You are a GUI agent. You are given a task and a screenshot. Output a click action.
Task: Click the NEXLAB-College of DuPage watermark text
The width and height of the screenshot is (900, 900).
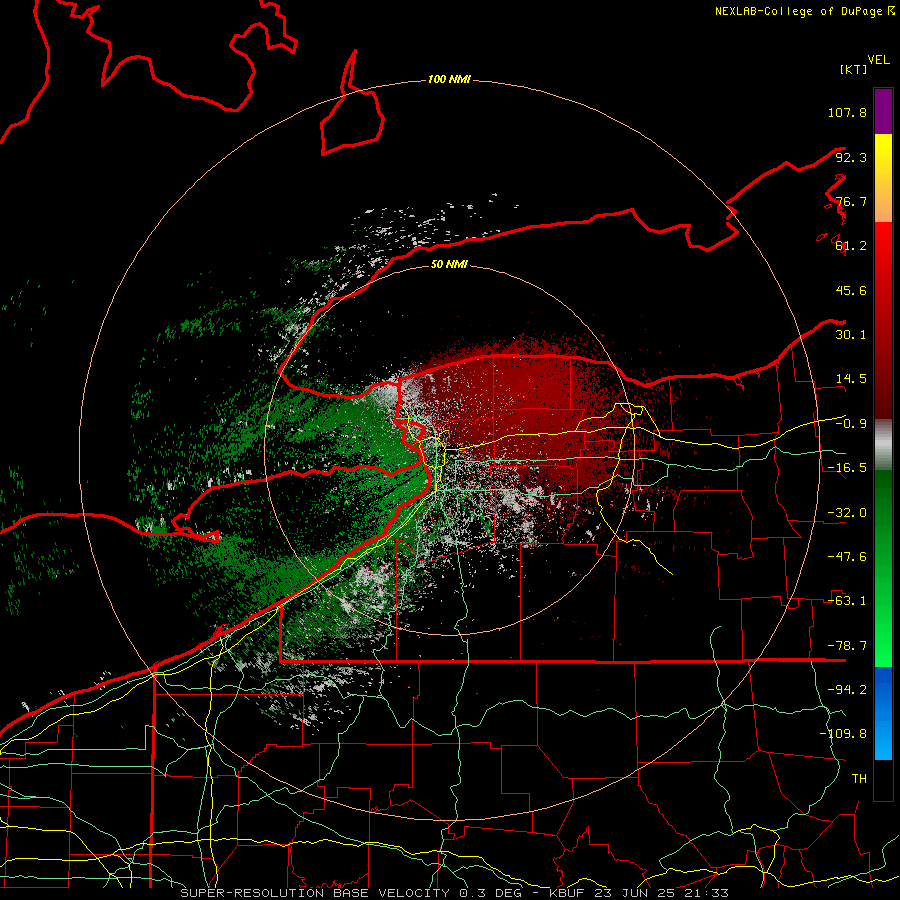804,11
